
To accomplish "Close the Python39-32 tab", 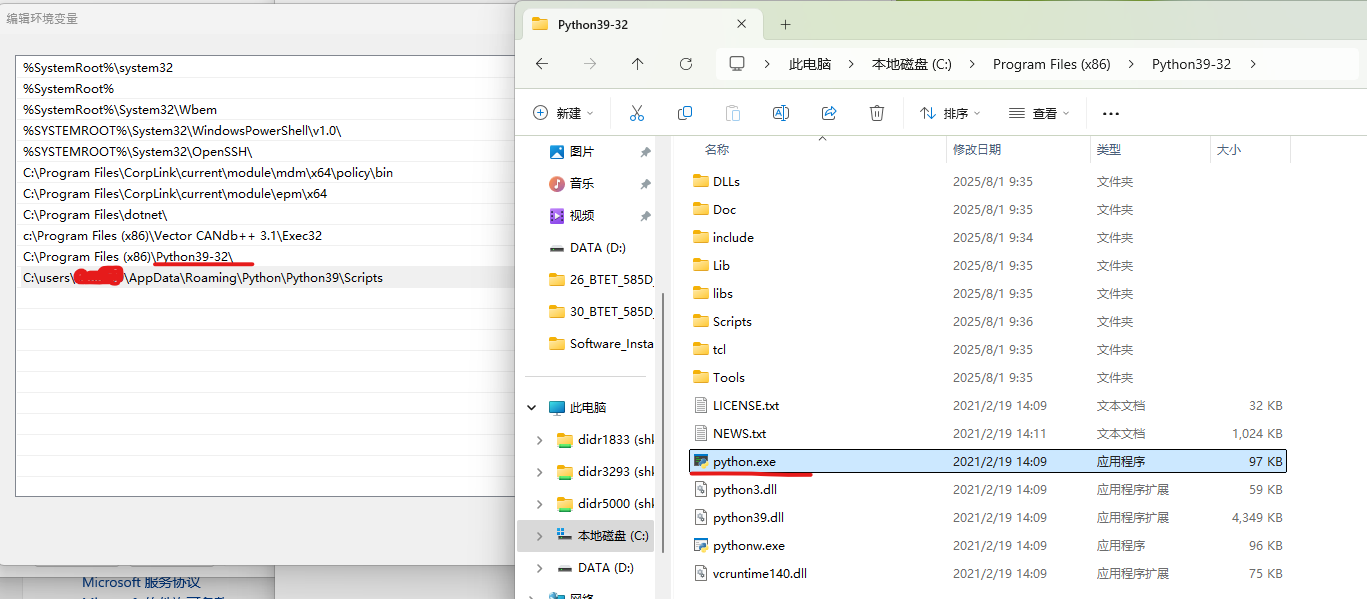I will pos(742,24).
